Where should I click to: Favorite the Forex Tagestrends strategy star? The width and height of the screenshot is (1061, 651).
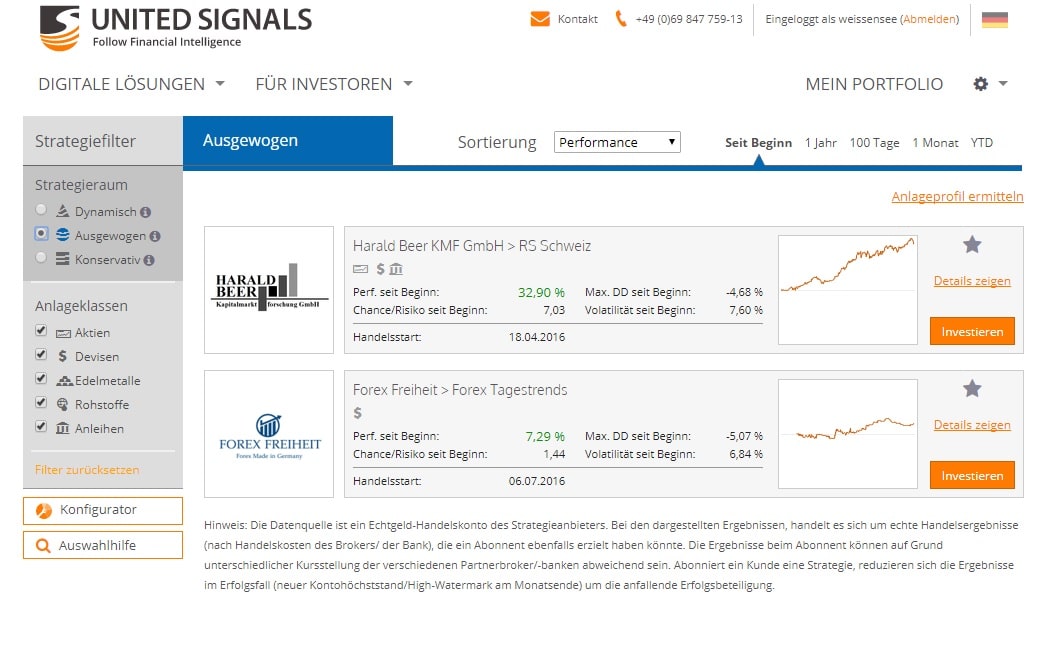972,388
